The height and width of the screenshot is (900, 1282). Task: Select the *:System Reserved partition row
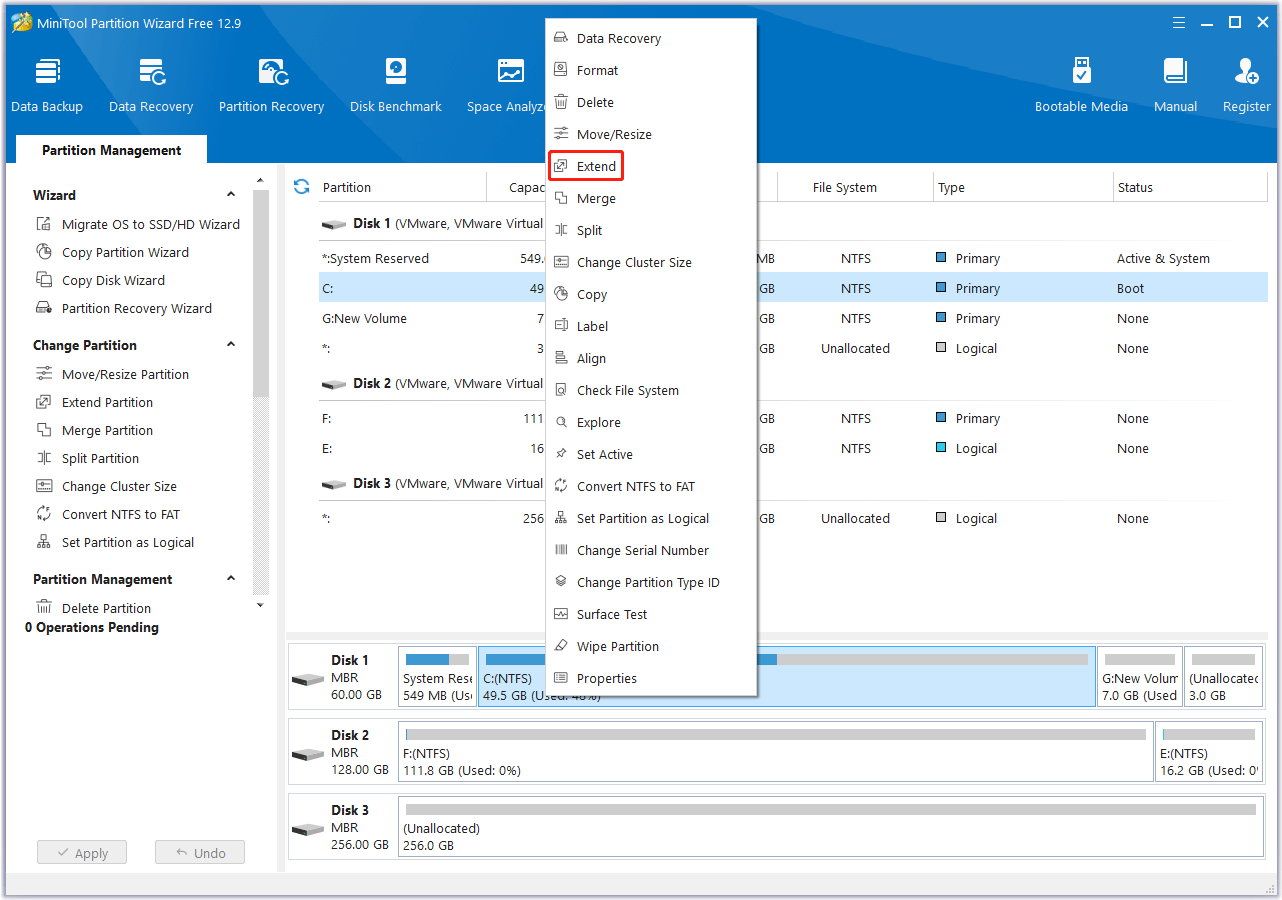coord(792,258)
